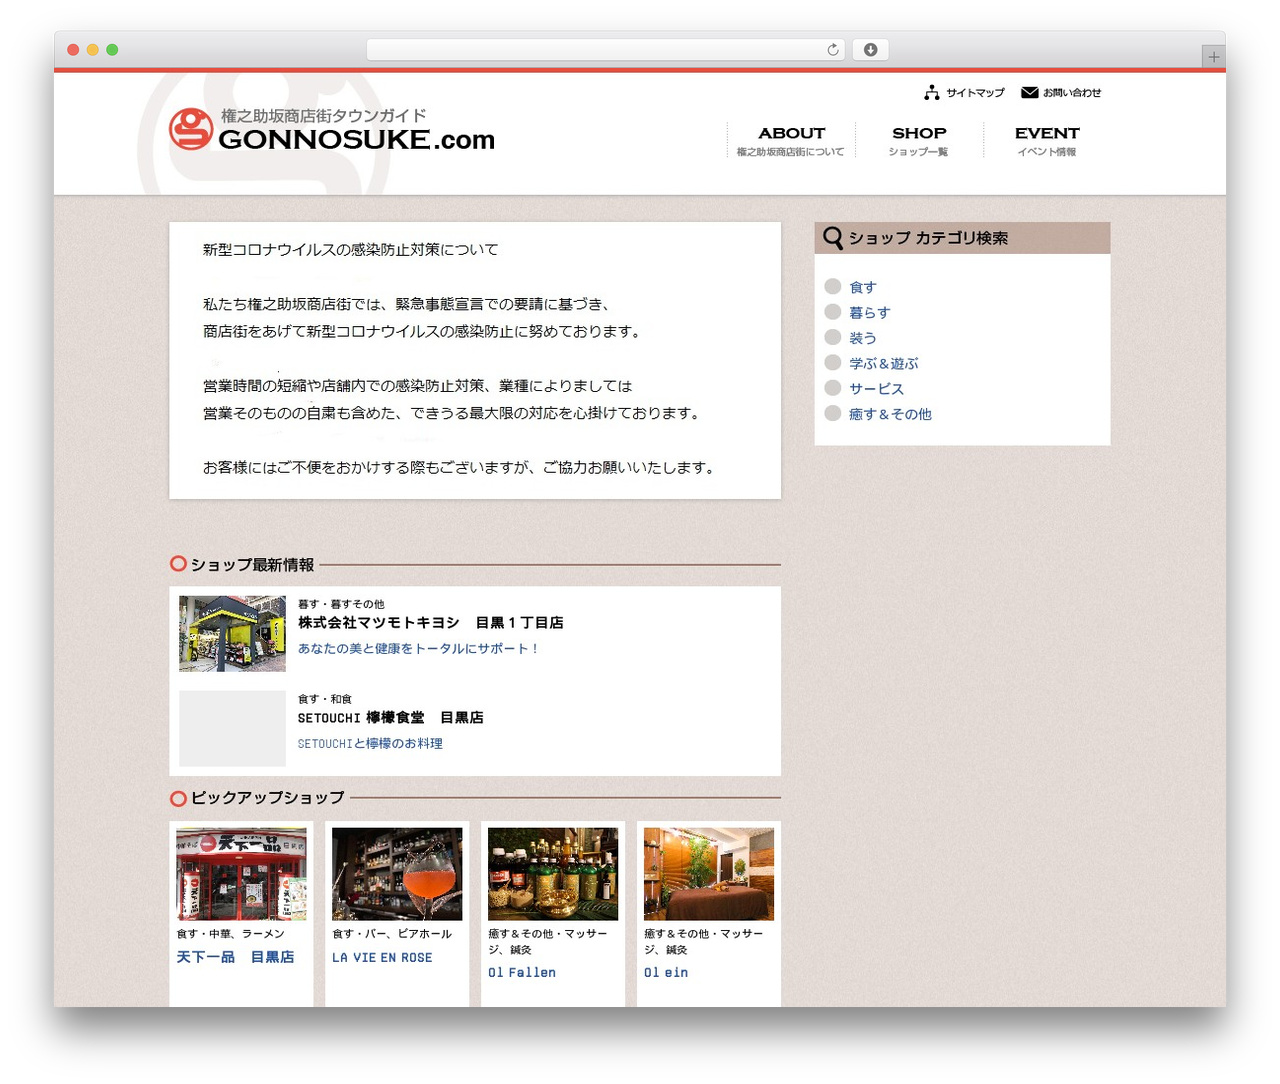Screen dimensions: 1280x1084
Task: Select the 装う category link
Action: click(x=862, y=338)
